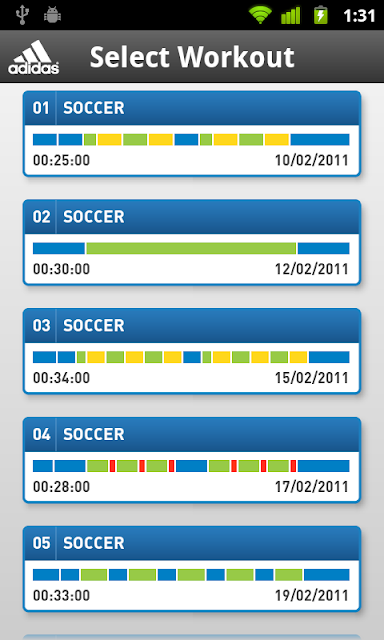Choose workout 04 SOCCER header
384x640 pixels.
click(x=192, y=434)
